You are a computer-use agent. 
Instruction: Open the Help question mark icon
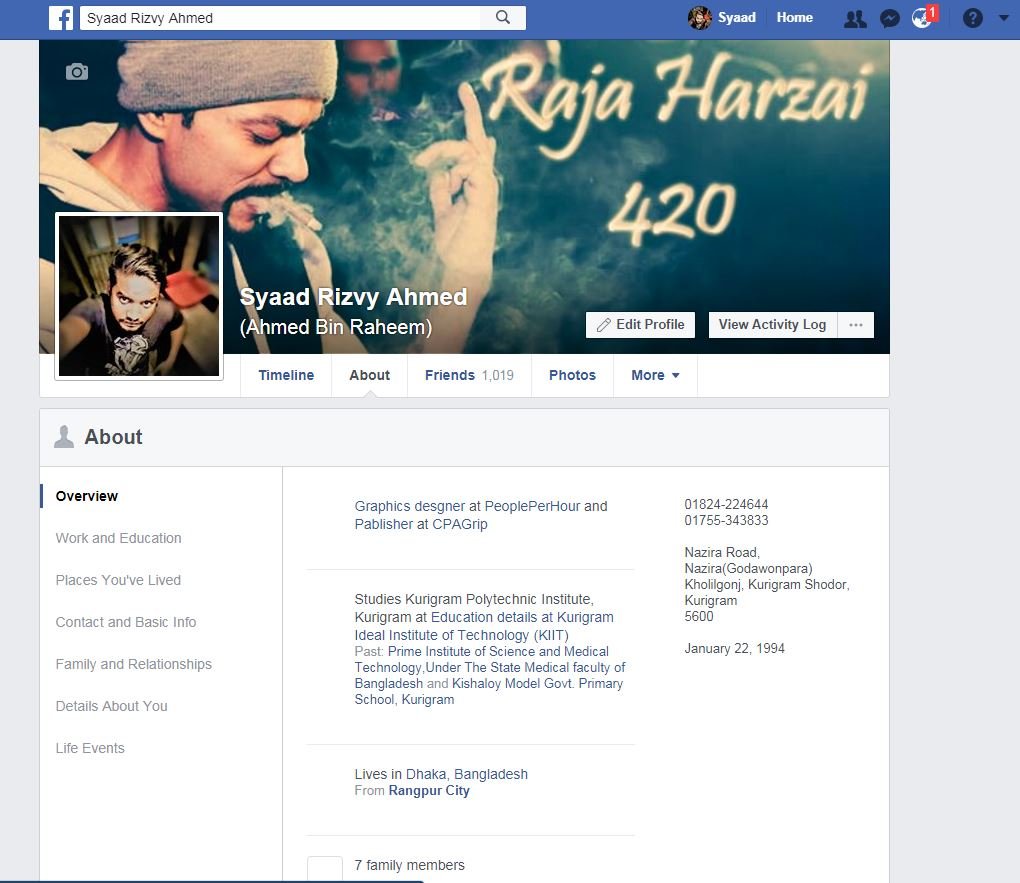[x=972, y=17]
